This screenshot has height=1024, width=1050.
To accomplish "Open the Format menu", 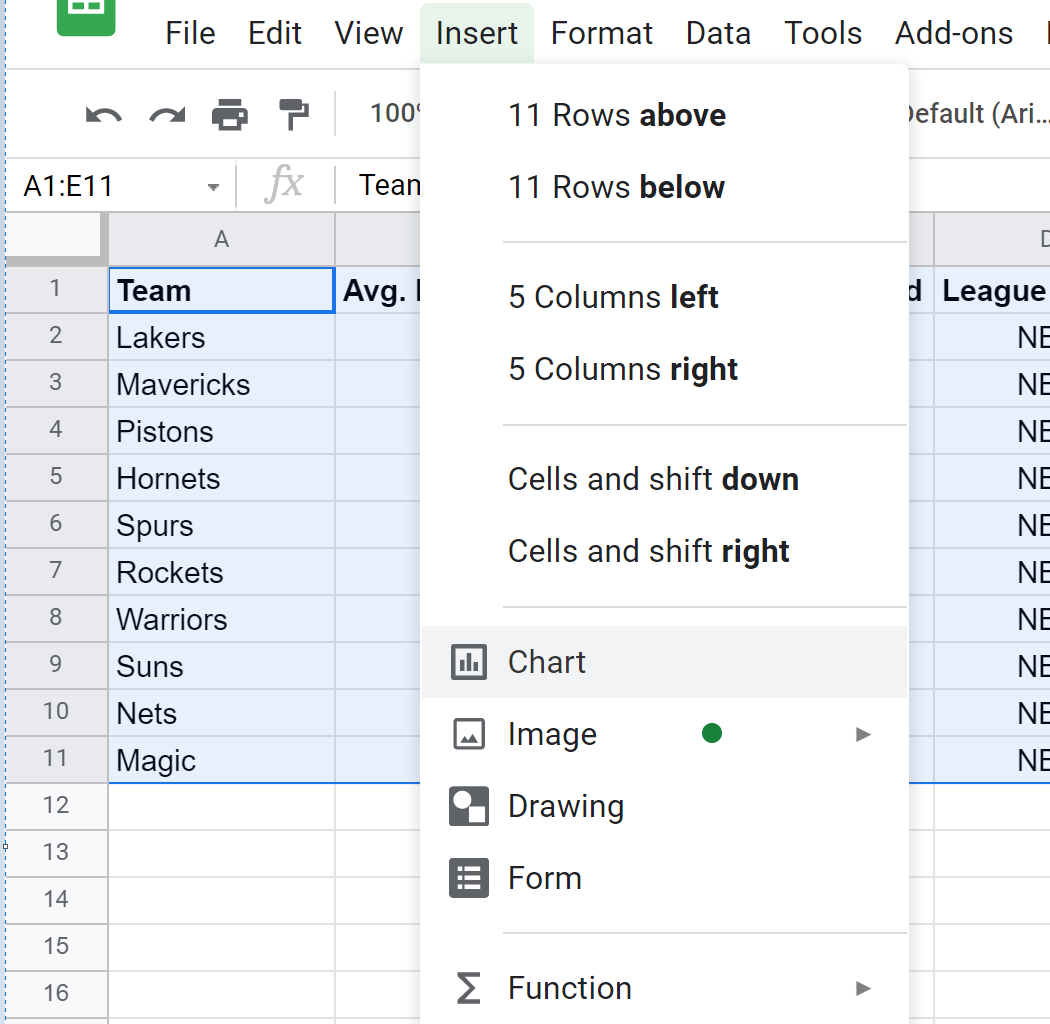I will click(x=601, y=33).
